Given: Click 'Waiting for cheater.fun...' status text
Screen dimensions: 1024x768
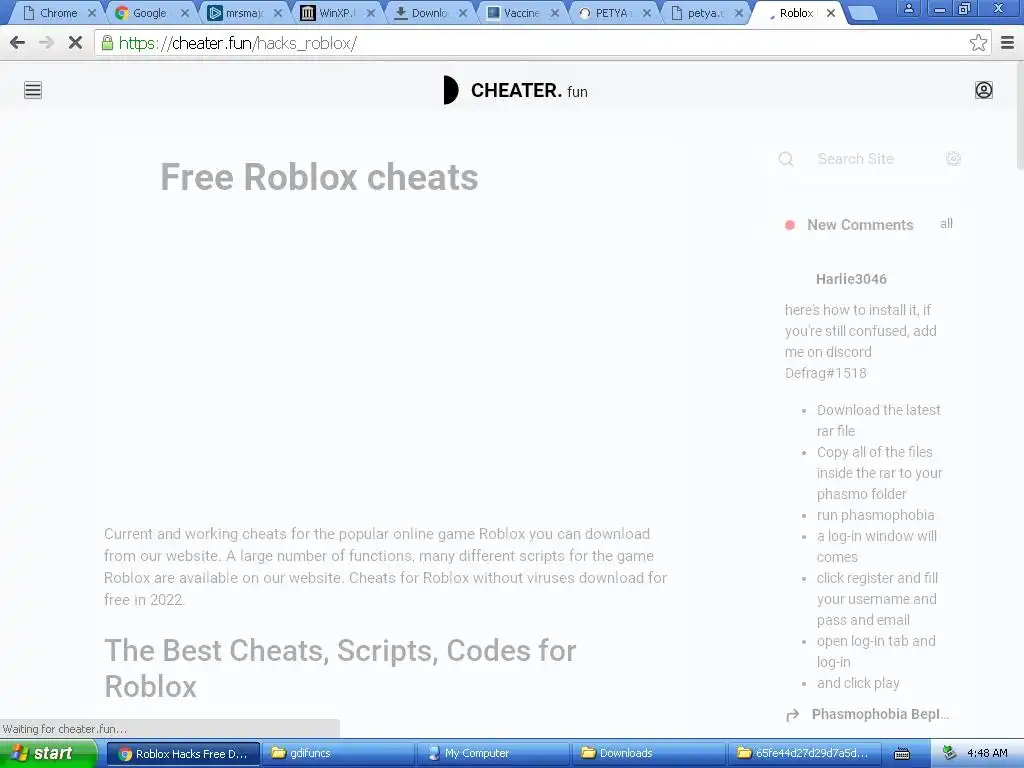Looking at the screenshot, I should [x=65, y=729].
